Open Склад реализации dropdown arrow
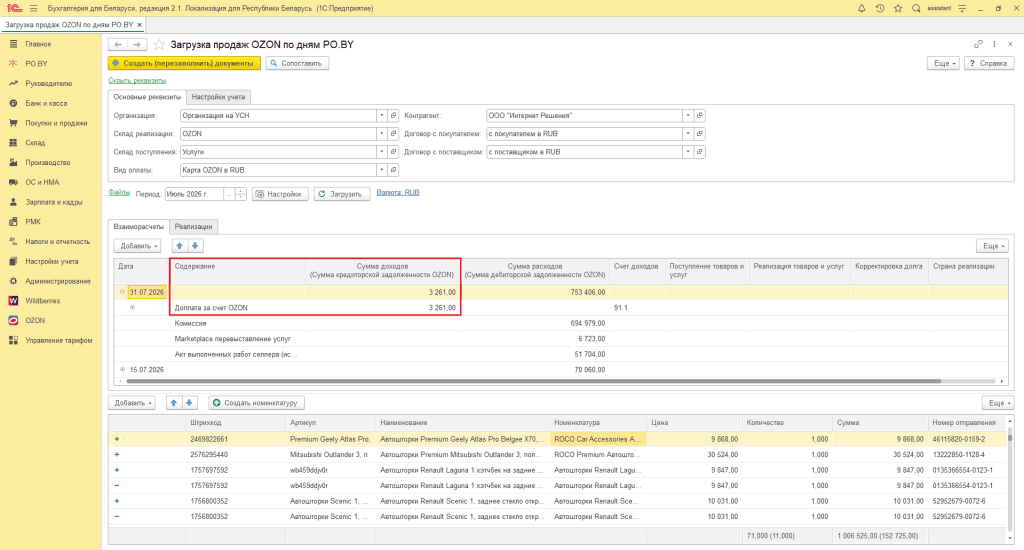 click(x=381, y=133)
